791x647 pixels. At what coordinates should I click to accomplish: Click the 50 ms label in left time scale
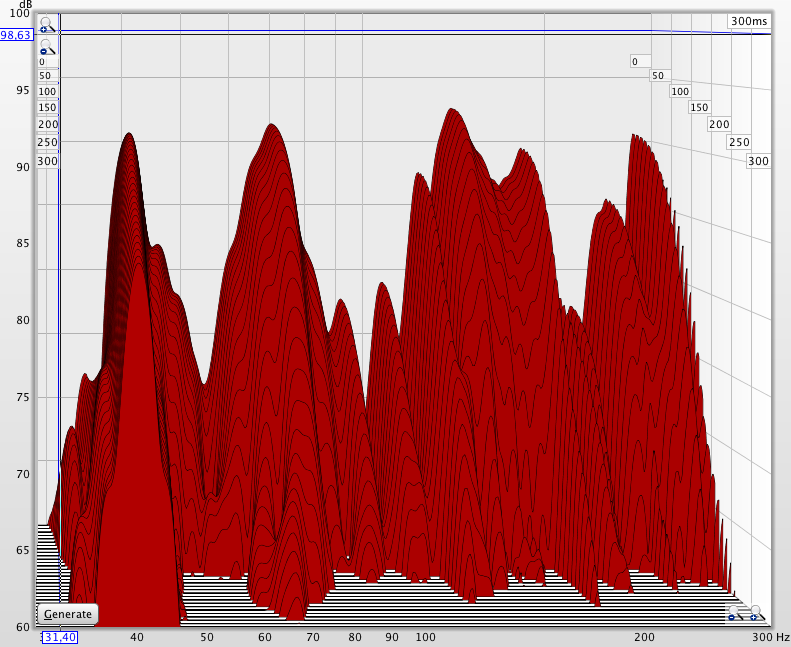pos(45,76)
